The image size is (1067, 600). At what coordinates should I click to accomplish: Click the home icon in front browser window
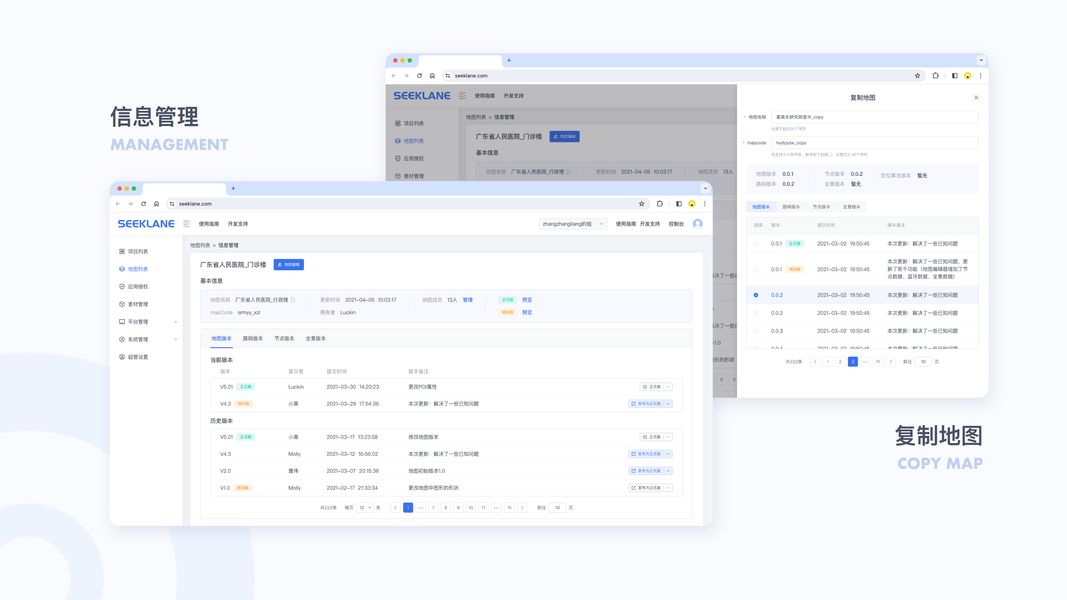157,203
